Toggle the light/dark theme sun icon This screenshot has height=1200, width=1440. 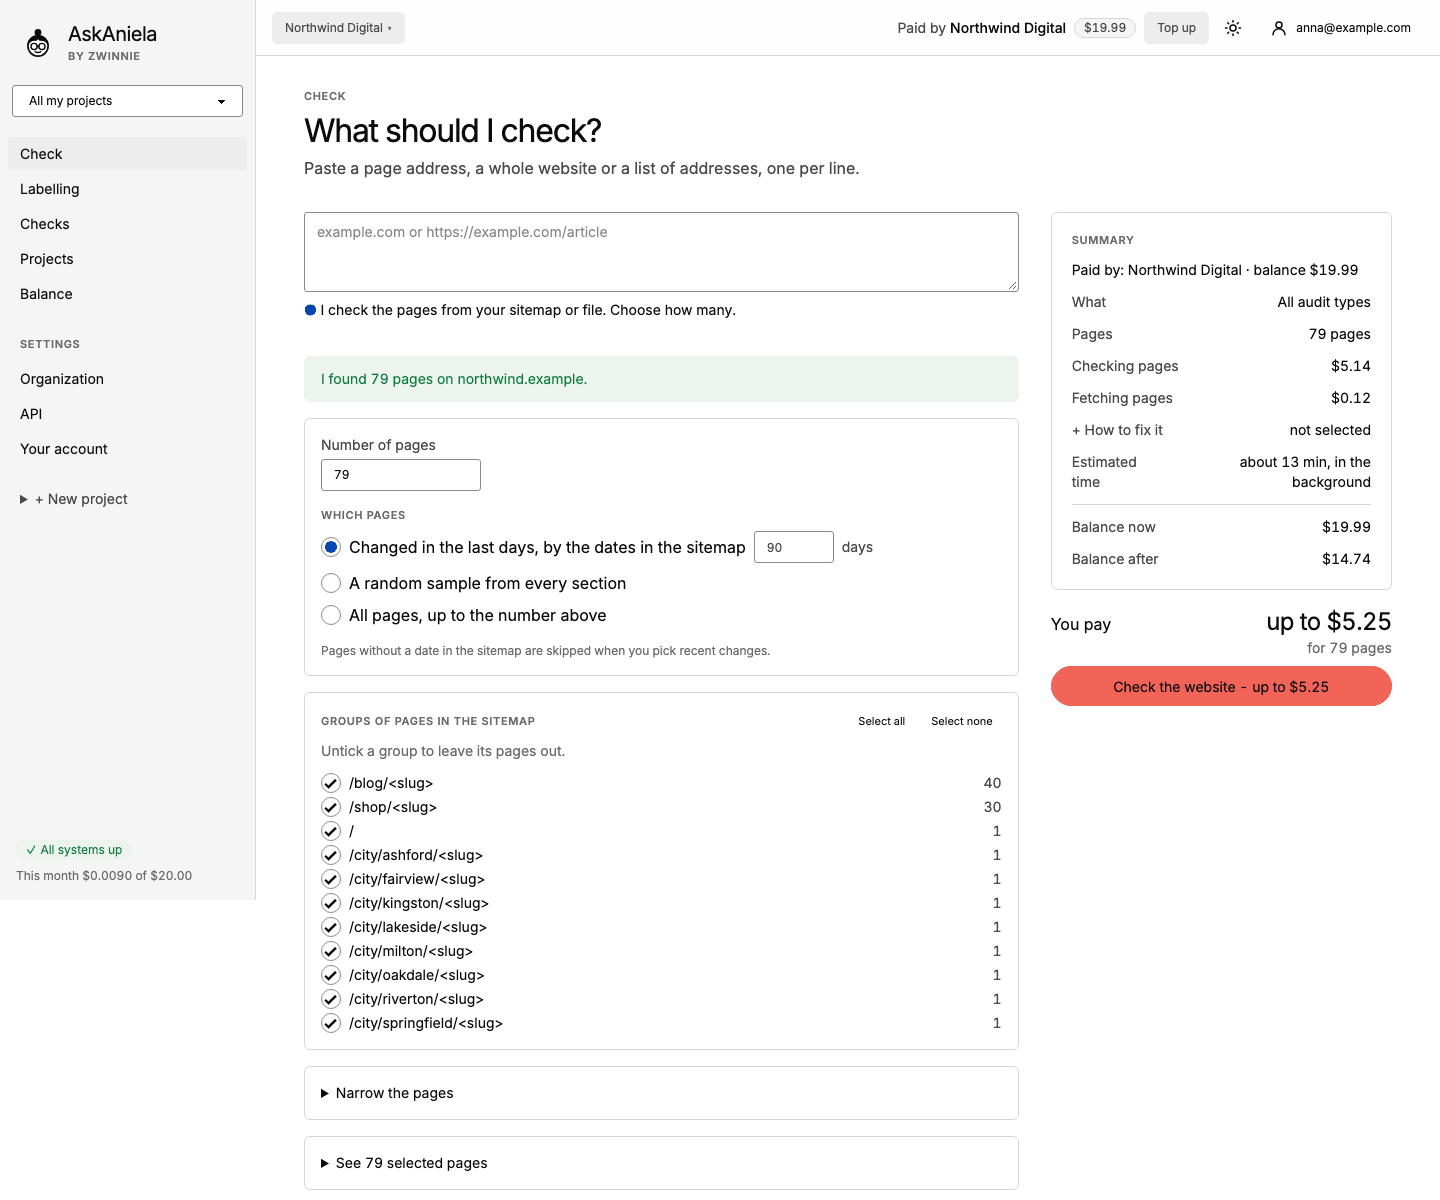pyautogui.click(x=1233, y=28)
